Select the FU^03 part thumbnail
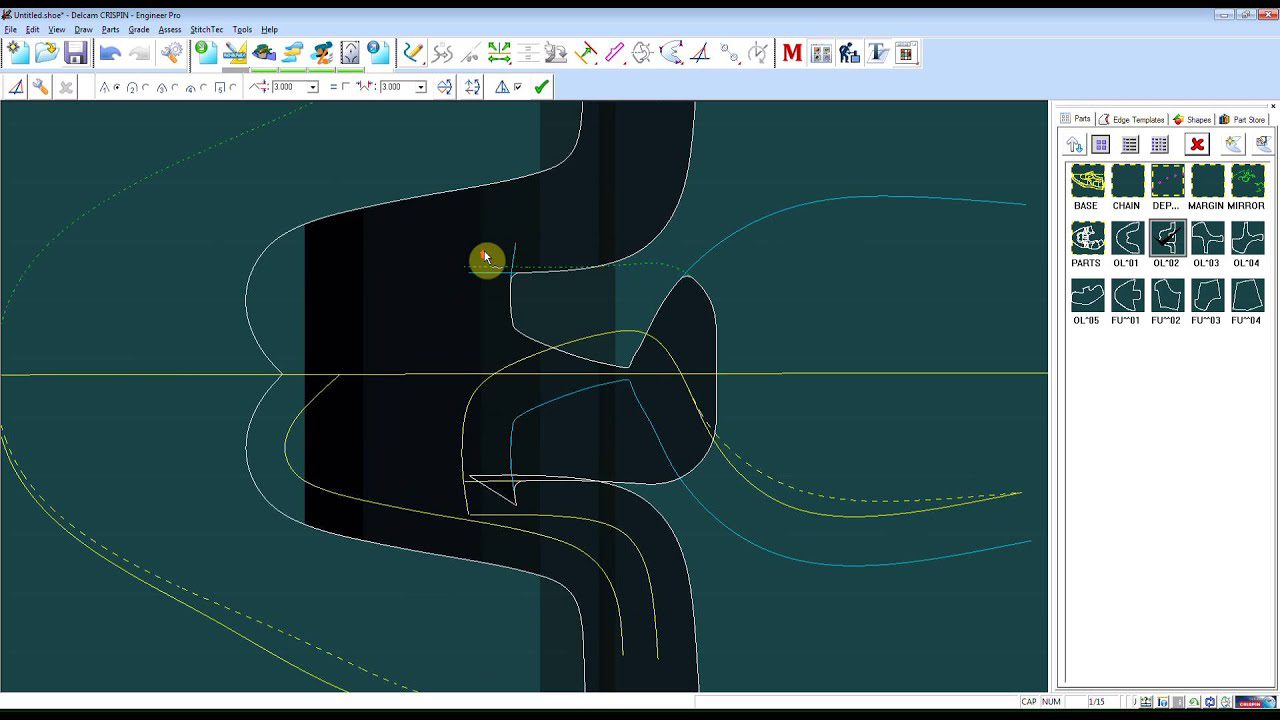 [1206, 296]
